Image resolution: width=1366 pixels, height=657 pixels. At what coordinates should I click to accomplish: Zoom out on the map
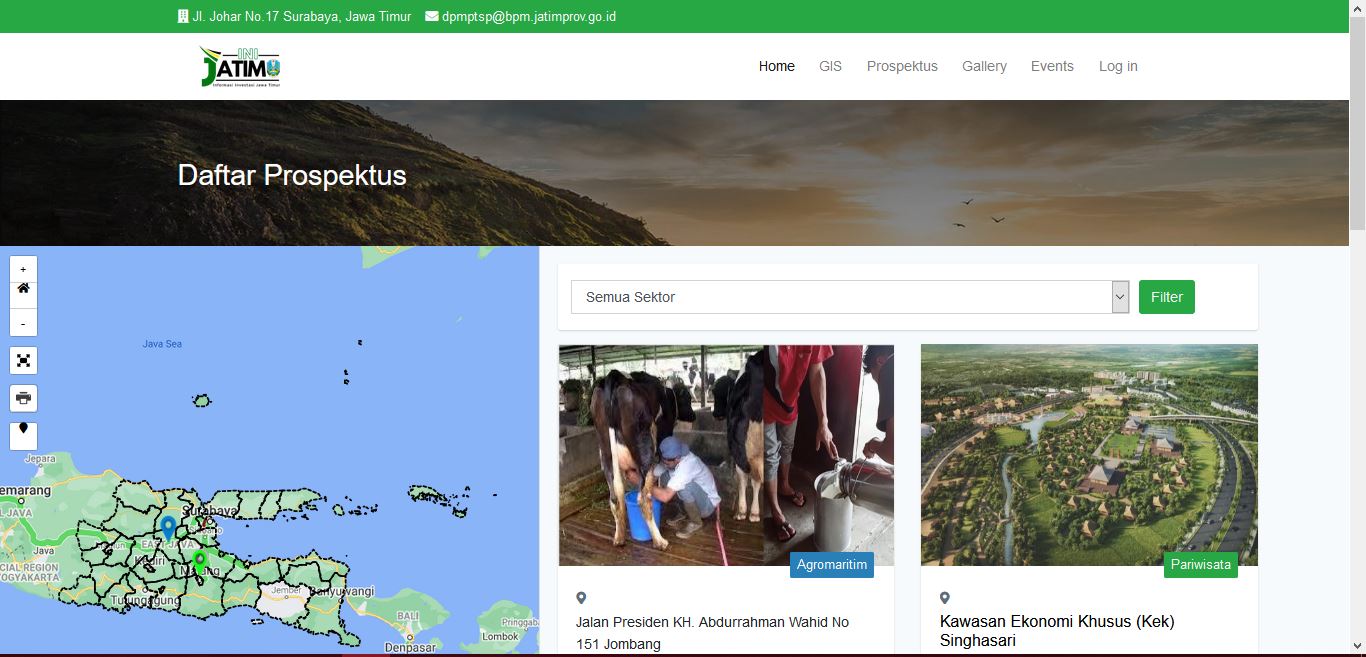(23, 322)
